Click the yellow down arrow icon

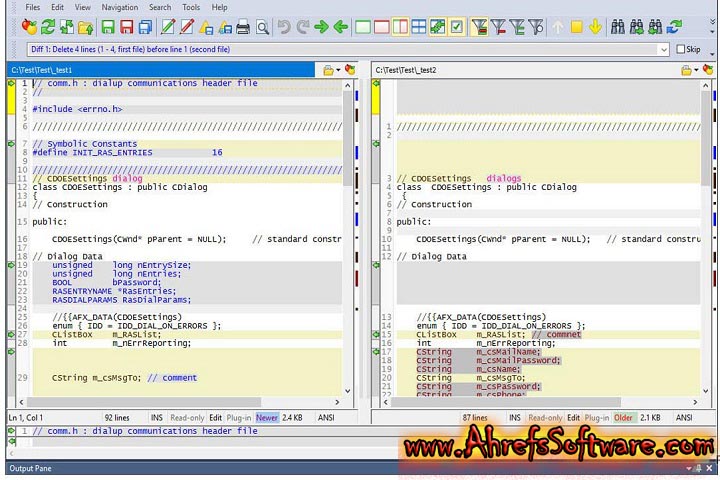[x=596, y=27]
